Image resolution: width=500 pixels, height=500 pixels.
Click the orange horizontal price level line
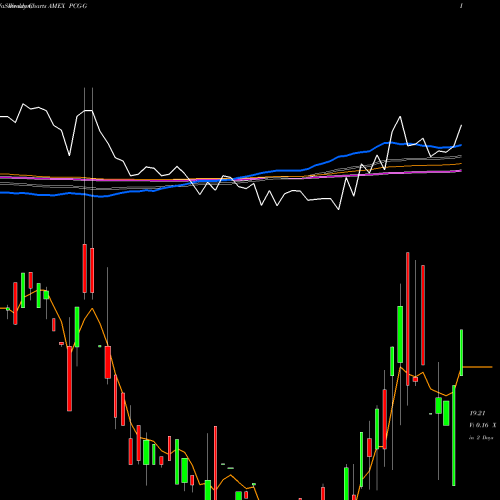pyautogui.click(x=477, y=367)
